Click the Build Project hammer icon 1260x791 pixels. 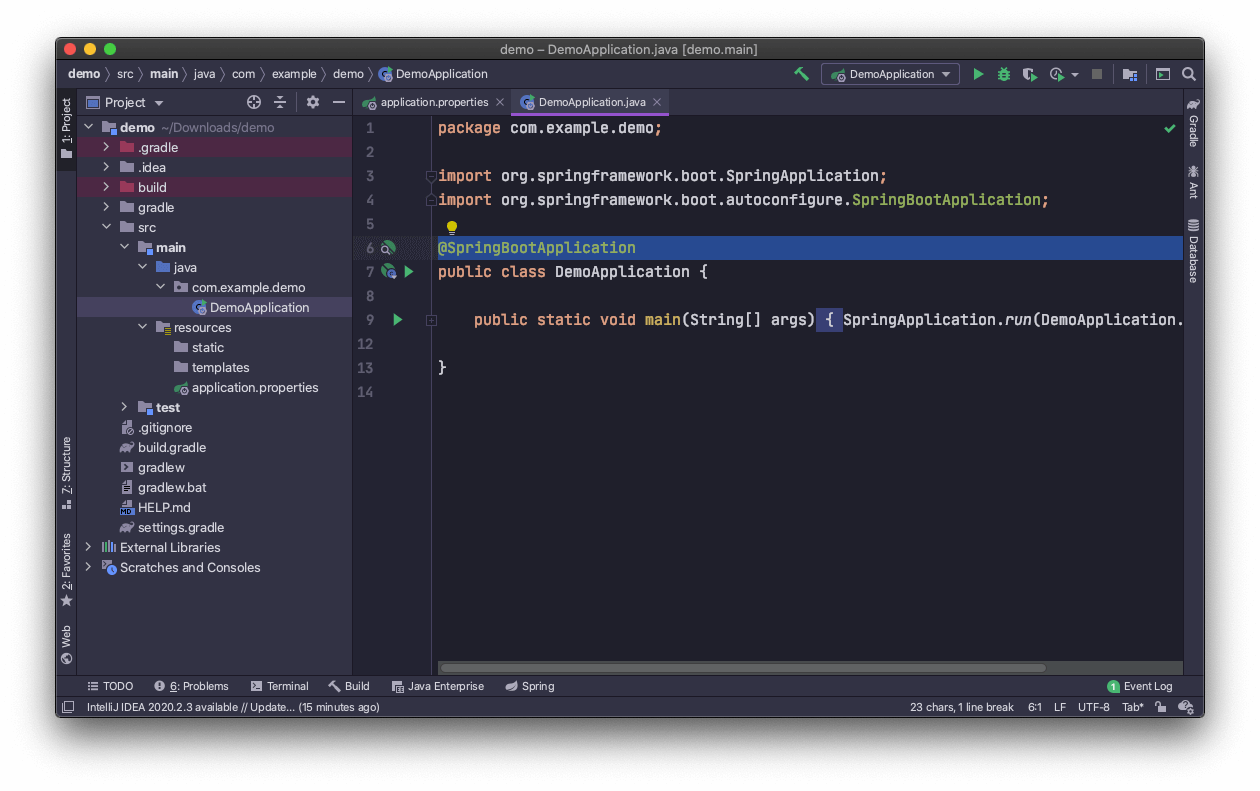click(801, 74)
